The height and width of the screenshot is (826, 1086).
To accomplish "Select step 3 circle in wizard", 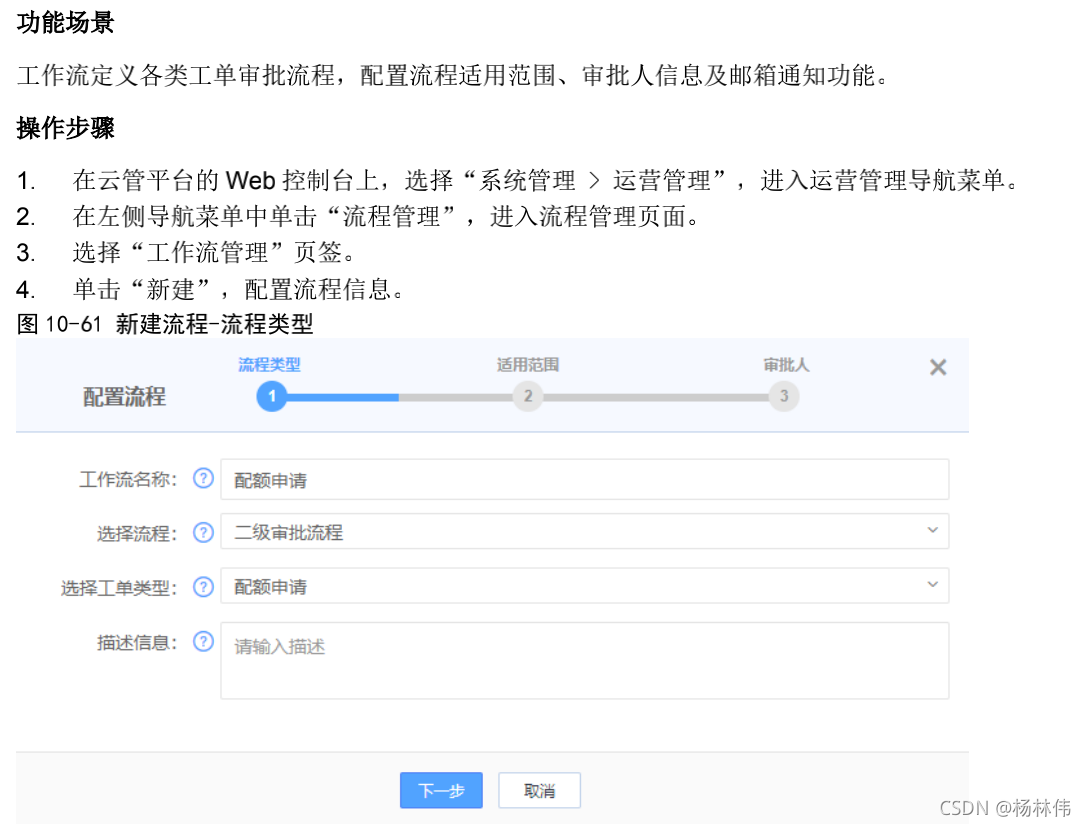I will [784, 397].
